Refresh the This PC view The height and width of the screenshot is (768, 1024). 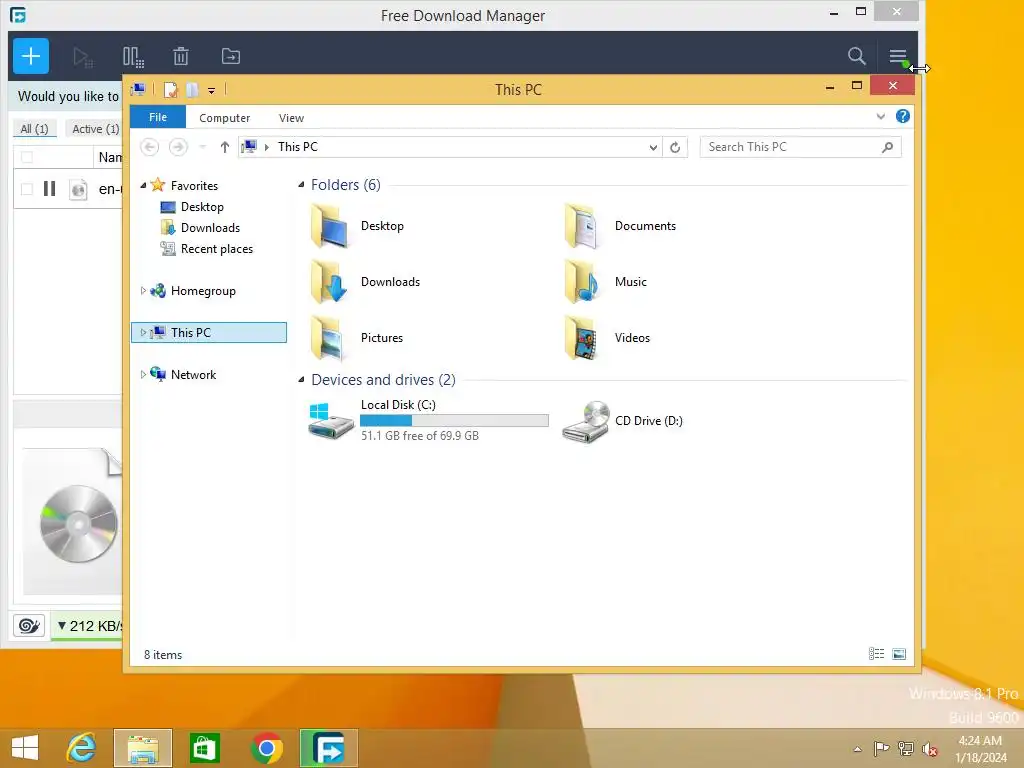675,148
